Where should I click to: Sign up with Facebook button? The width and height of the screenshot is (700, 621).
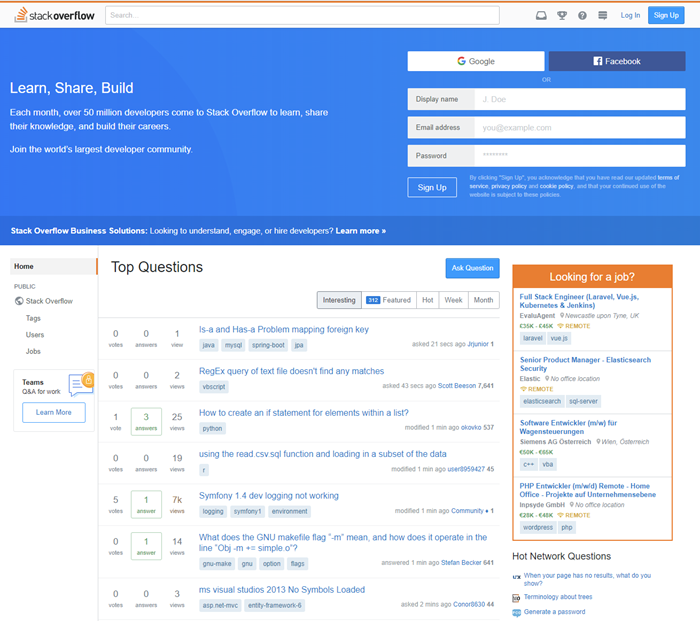coord(617,61)
